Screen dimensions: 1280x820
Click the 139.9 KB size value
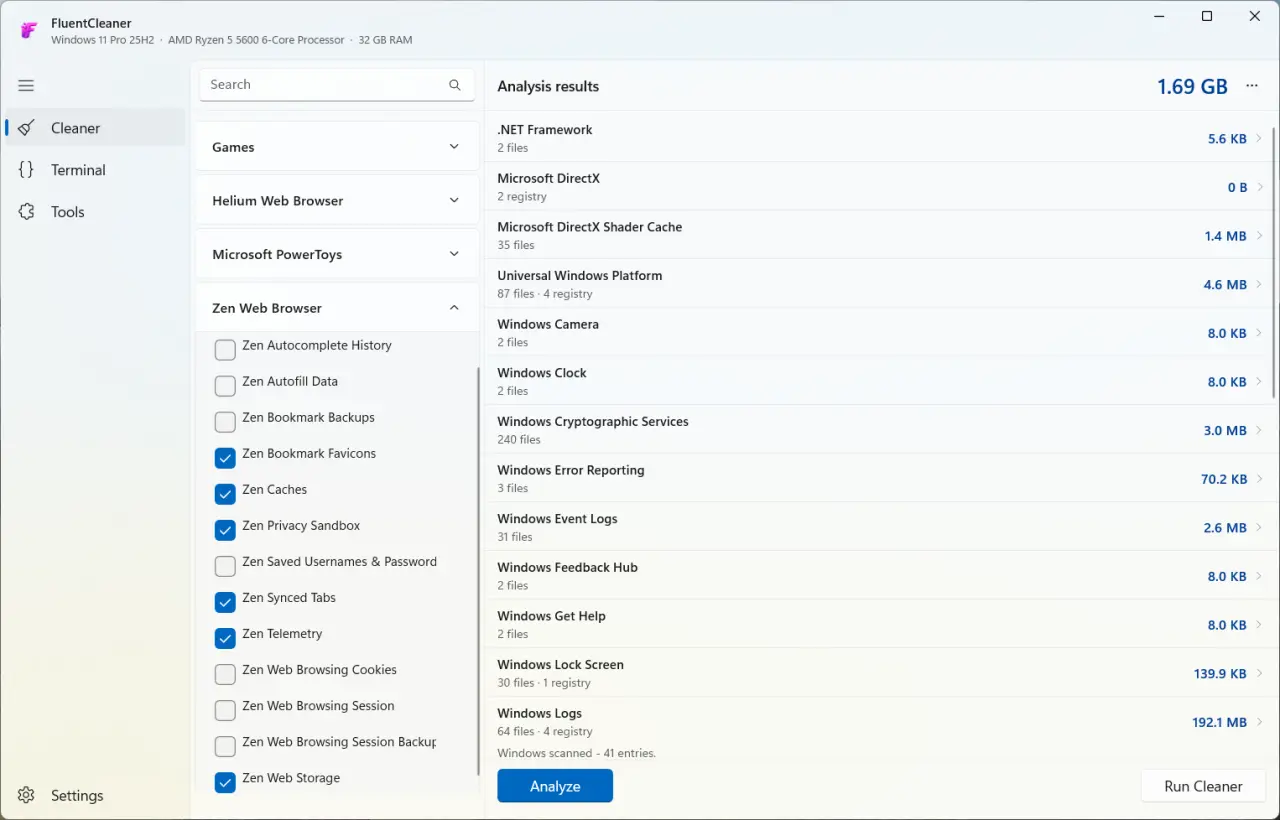point(1220,674)
